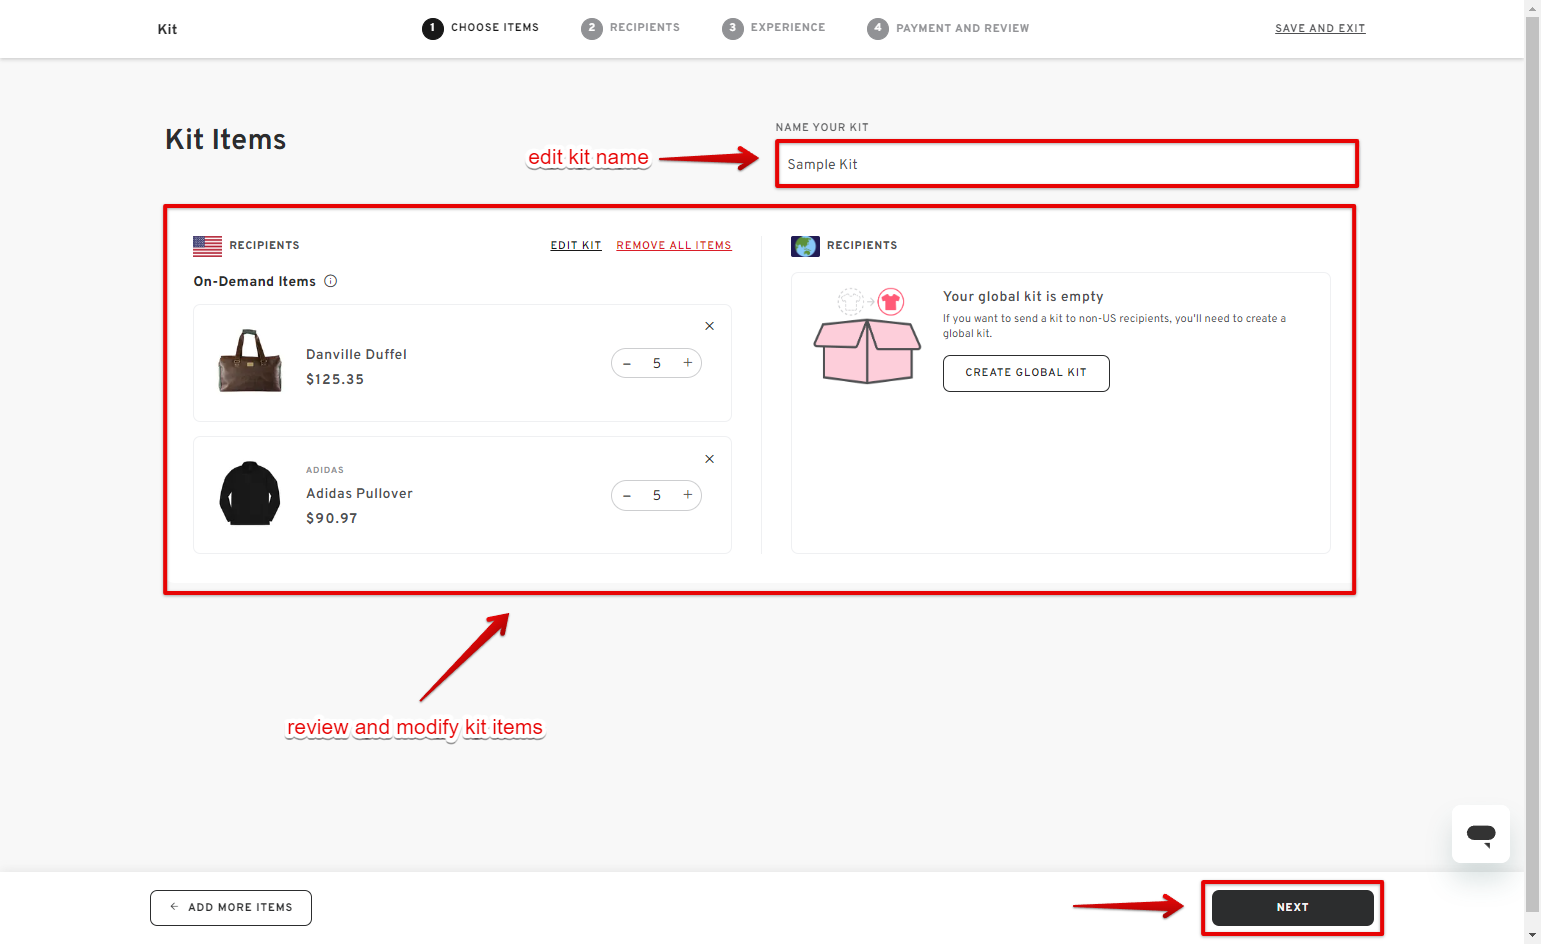1541x944 pixels.
Task: Click the page vertical scrollbar
Action: pyautogui.click(x=1532, y=464)
